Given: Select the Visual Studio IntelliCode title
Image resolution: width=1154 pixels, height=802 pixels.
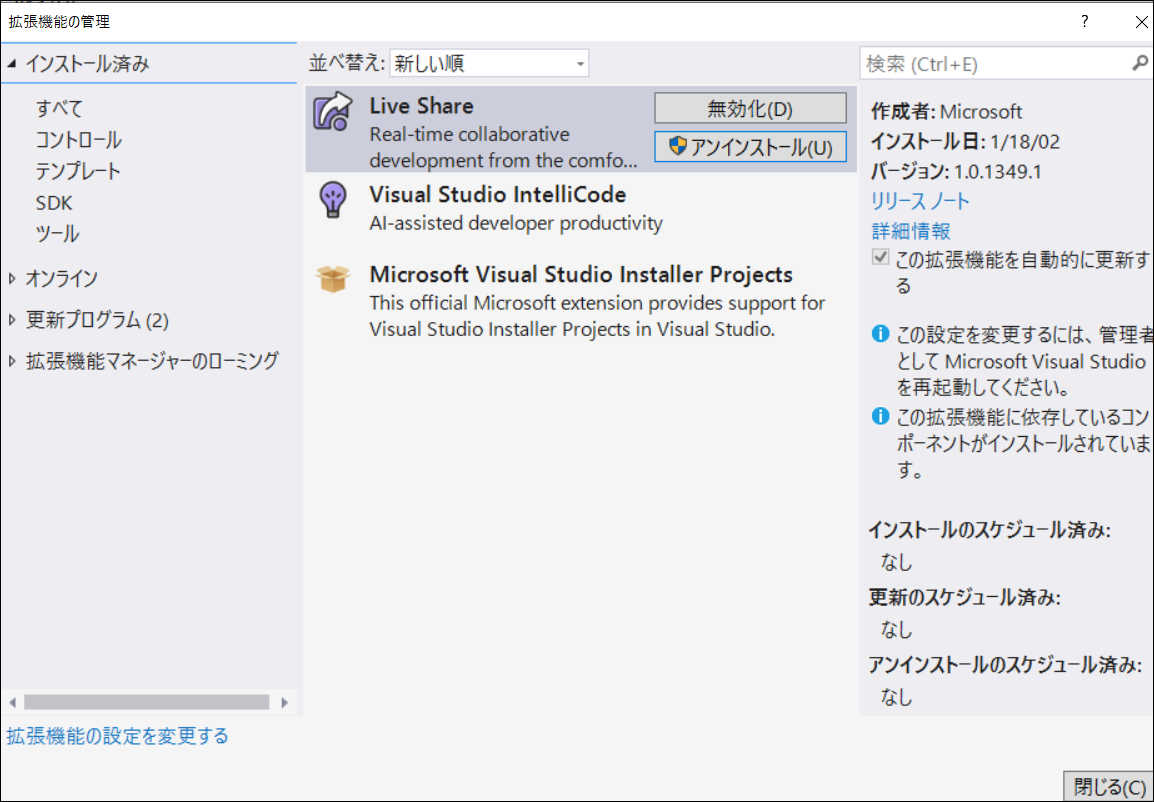Looking at the screenshot, I should tap(498, 195).
